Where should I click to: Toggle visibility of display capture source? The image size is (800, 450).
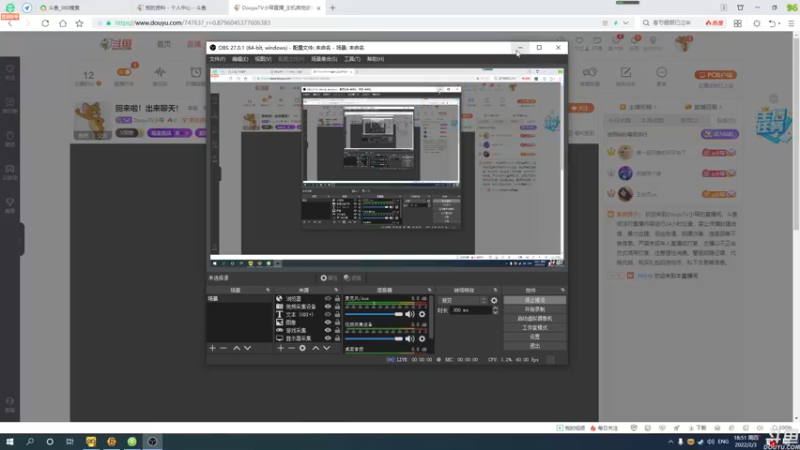pyautogui.click(x=328, y=338)
